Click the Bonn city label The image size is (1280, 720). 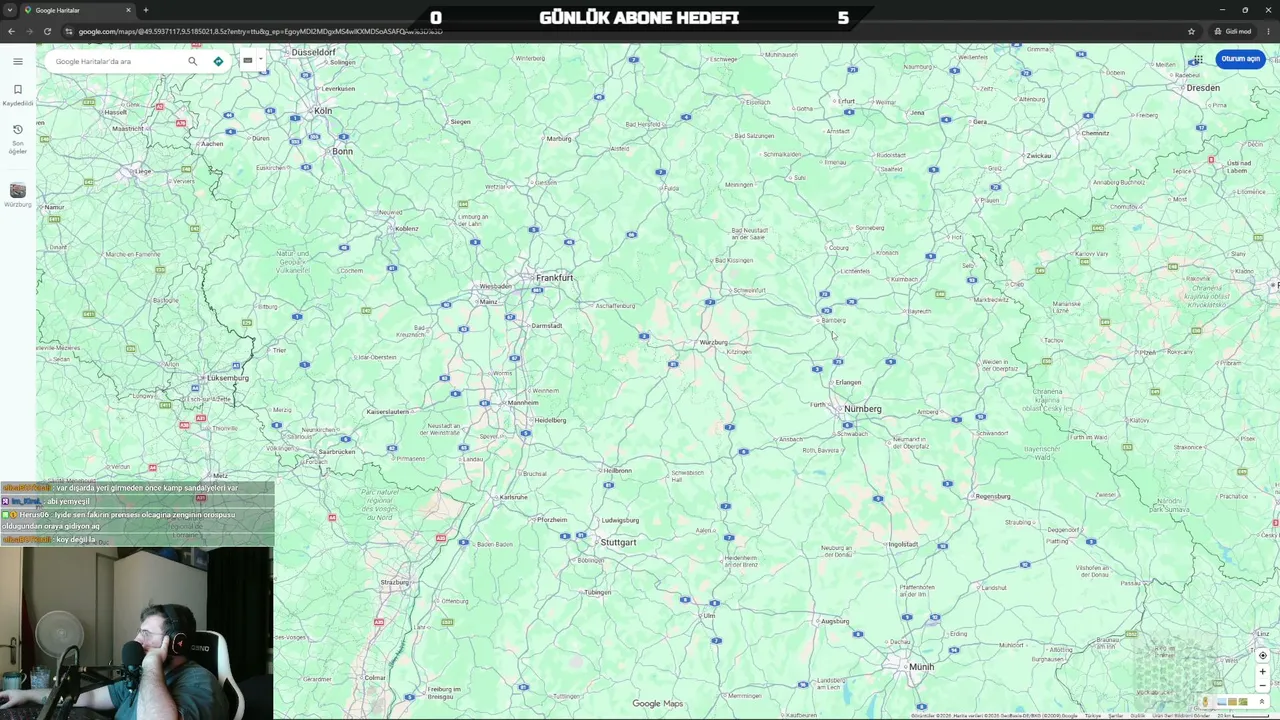[342, 151]
